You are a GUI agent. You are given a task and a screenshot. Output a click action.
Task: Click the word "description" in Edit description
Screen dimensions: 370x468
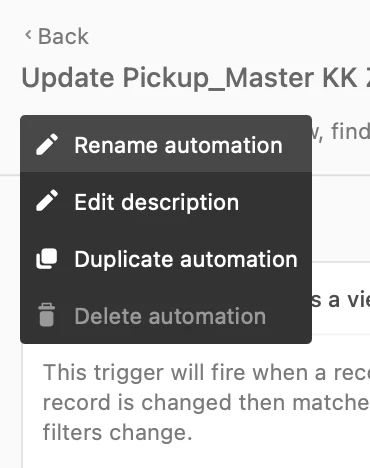point(180,203)
